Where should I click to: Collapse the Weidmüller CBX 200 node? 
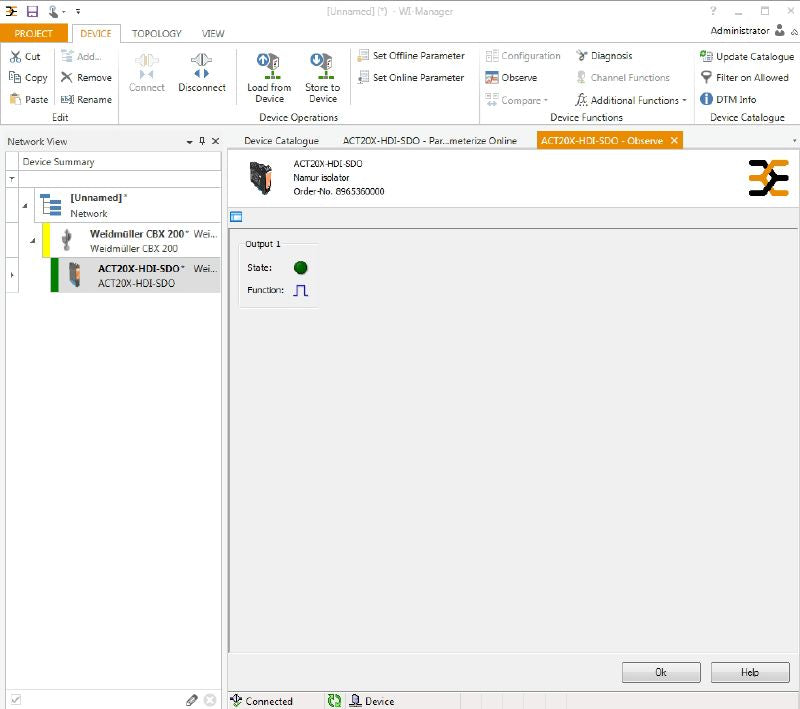tap(33, 241)
